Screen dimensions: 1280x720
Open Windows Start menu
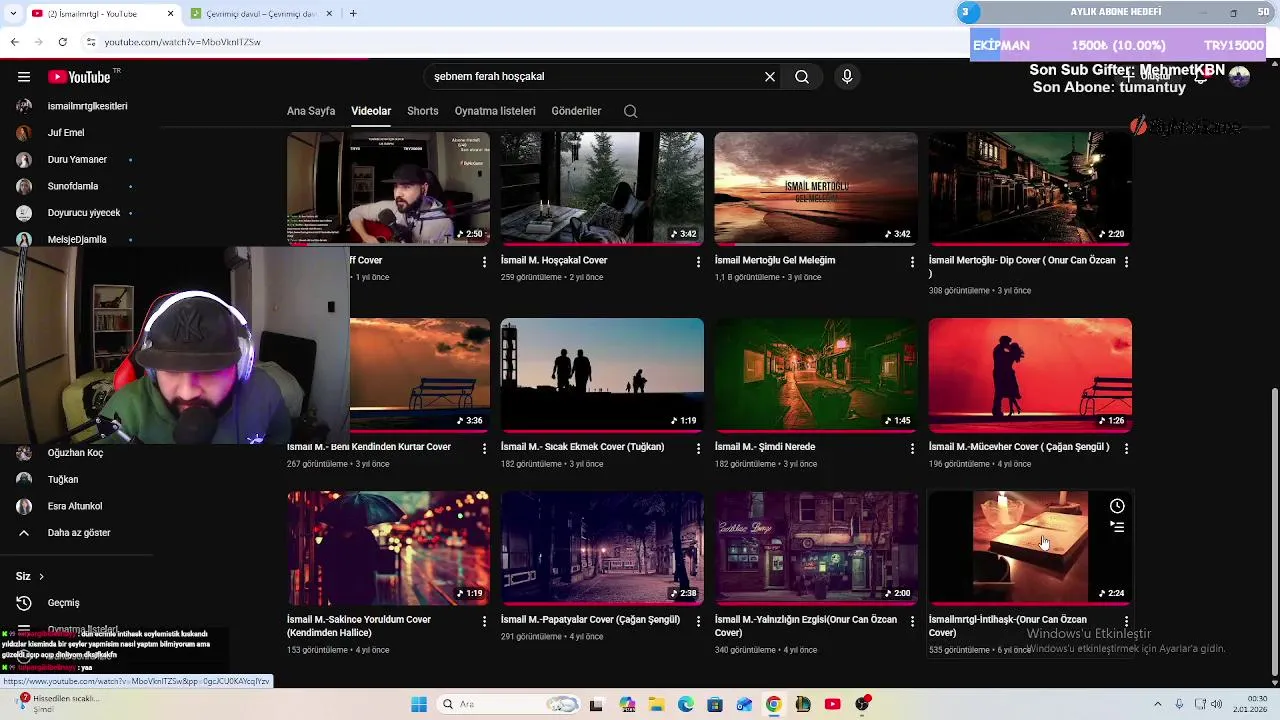(x=419, y=704)
